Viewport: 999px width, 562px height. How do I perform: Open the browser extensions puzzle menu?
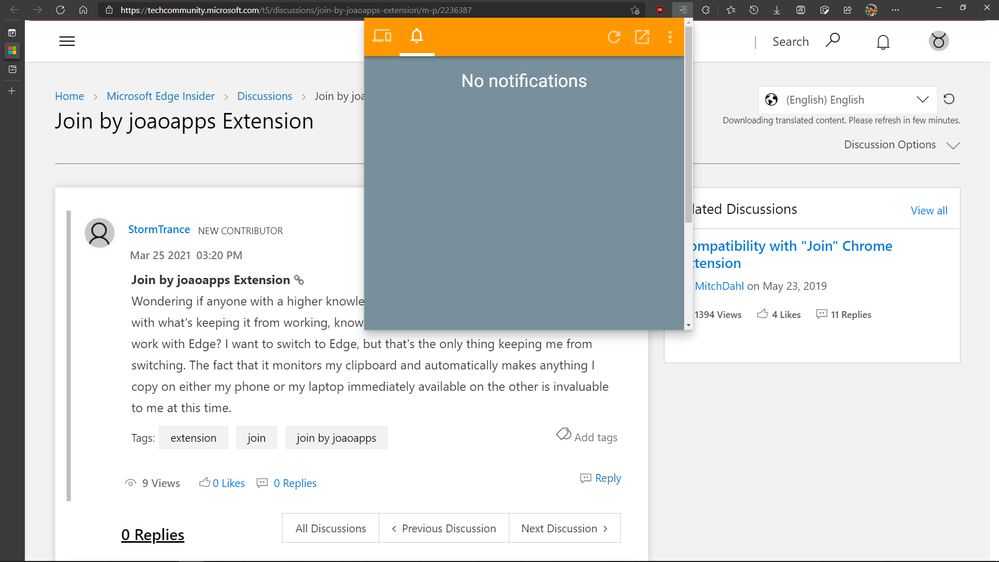click(x=706, y=10)
